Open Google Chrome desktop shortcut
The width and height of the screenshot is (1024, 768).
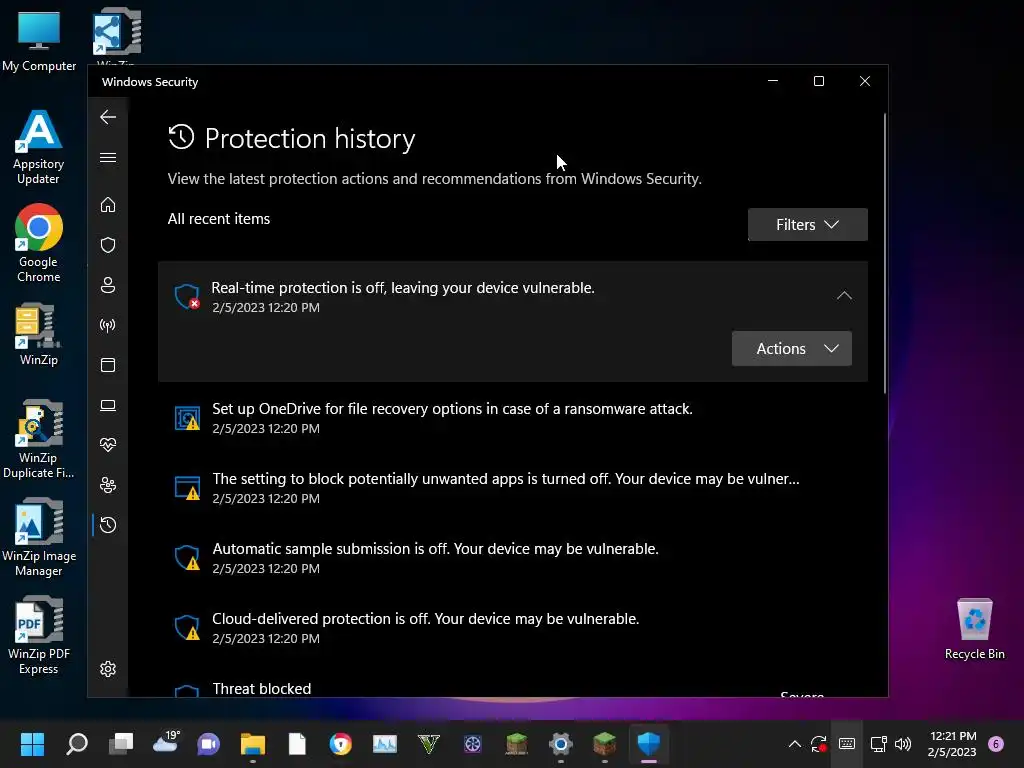click(39, 243)
